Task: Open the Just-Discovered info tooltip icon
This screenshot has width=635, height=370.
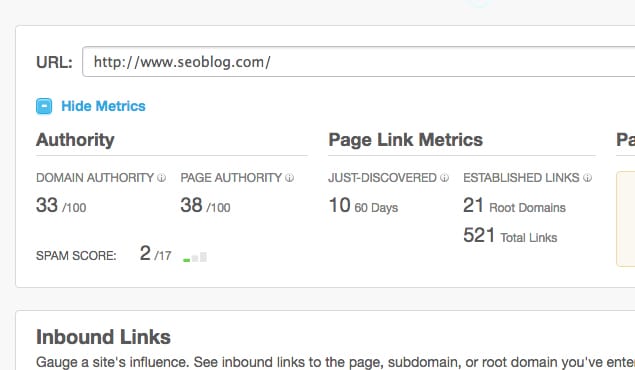Action: (x=444, y=178)
